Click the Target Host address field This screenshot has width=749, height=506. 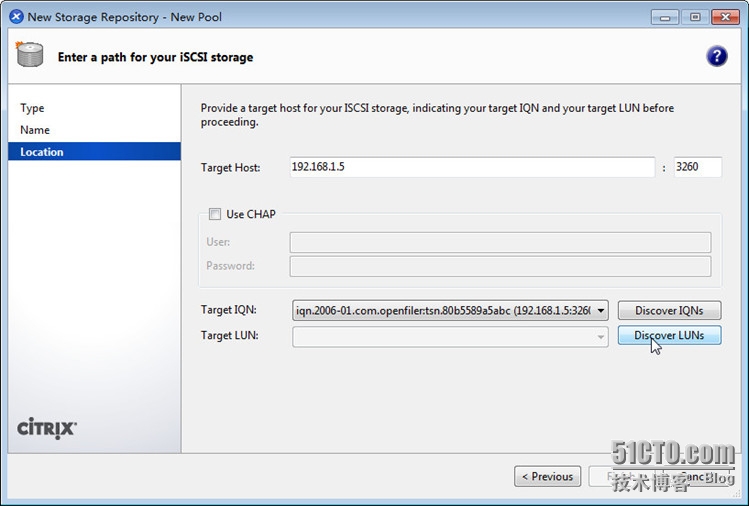(472, 167)
